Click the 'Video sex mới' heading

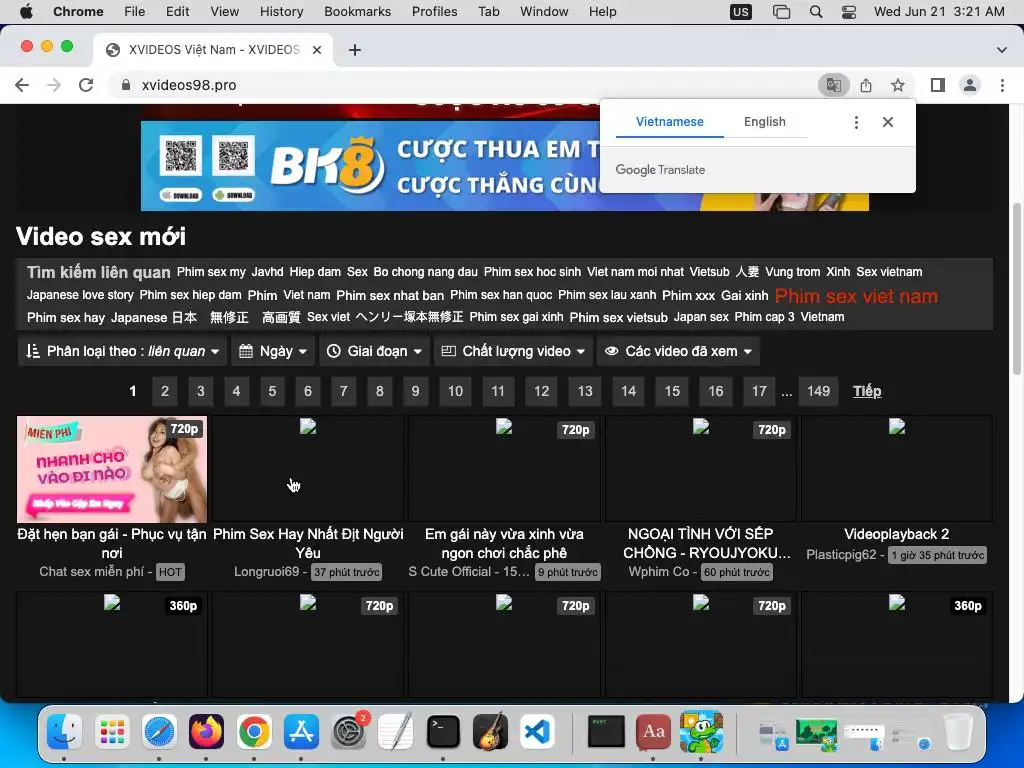coord(101,236)
